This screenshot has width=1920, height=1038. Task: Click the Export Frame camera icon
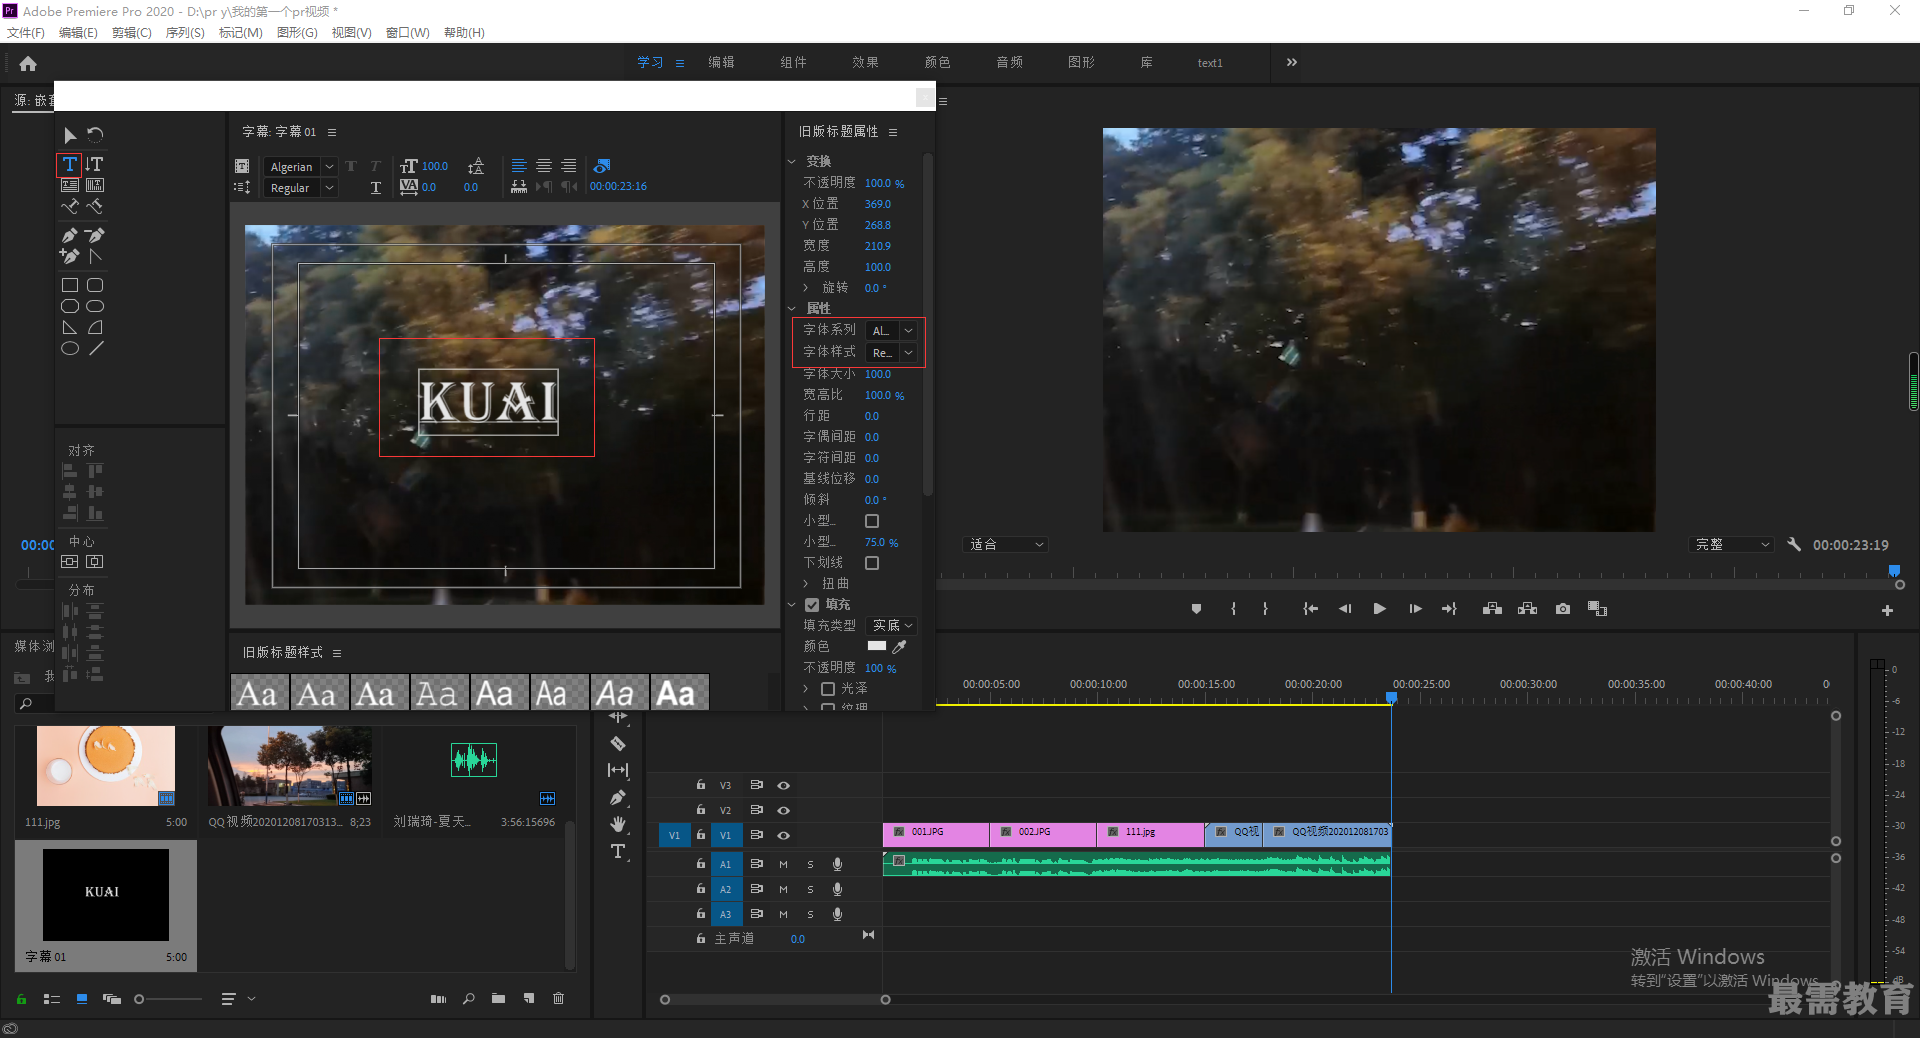coord(1563,609)
